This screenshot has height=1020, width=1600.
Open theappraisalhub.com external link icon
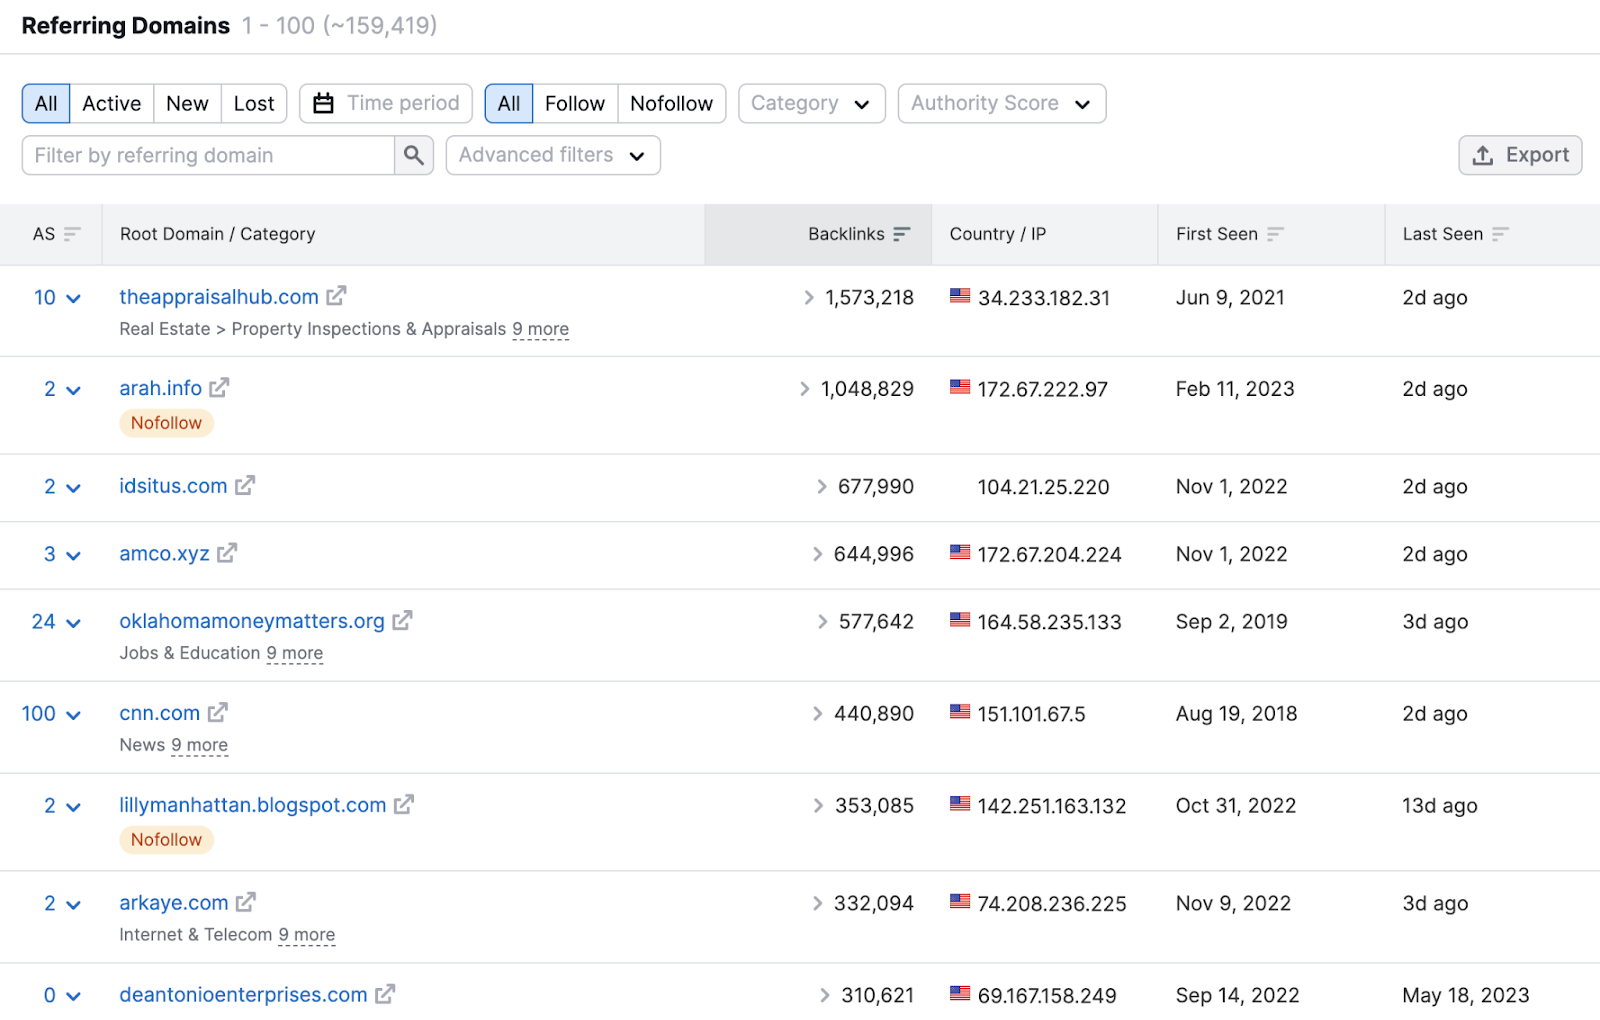pos(337,296)
